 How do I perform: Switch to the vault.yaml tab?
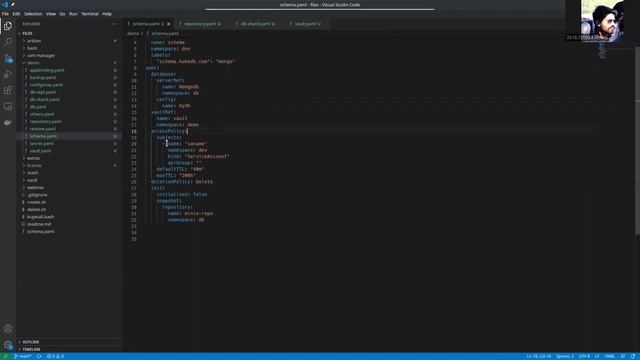tap(307, 24)
